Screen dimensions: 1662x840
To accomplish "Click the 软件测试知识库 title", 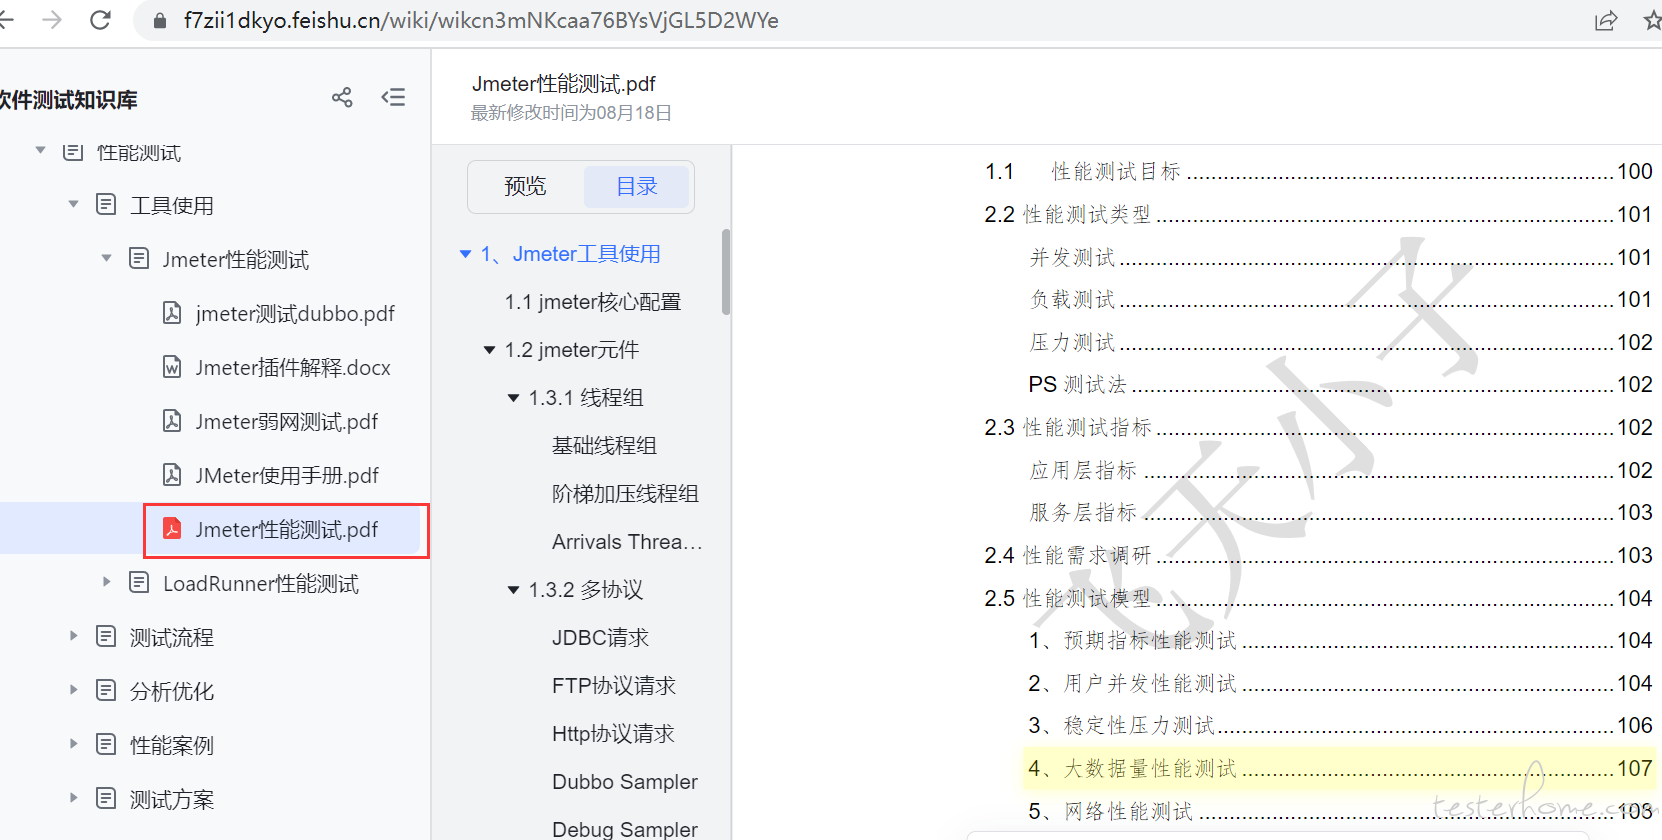I will [x=68, y=100].
